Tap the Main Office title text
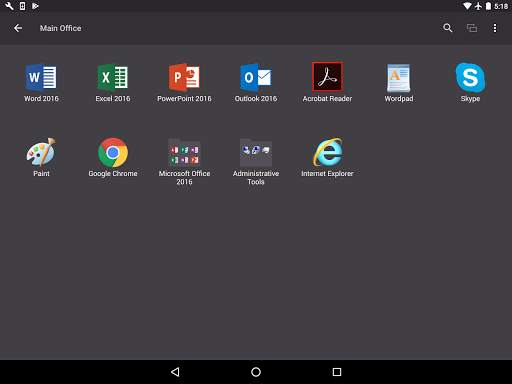The image size is (512, 384). (x=60, y=28)
